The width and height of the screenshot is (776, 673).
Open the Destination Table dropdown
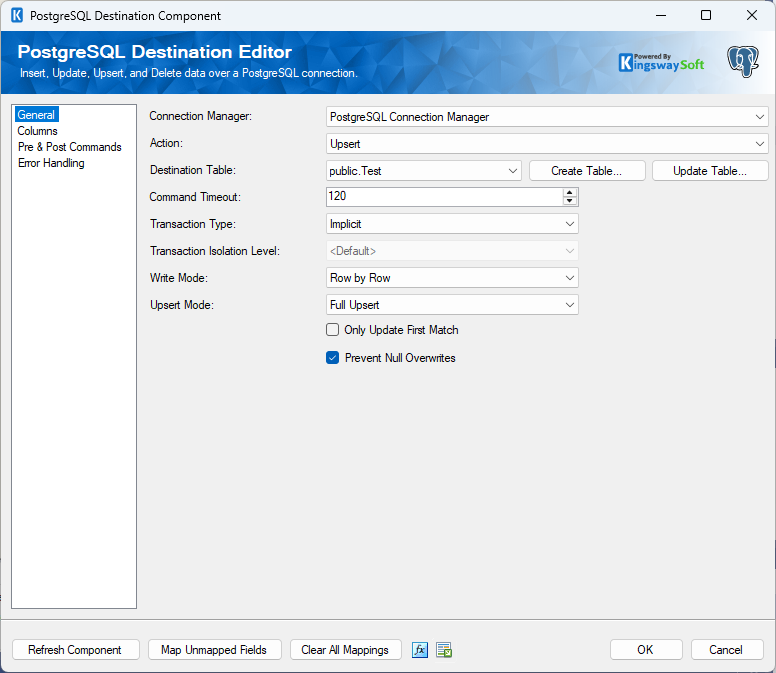pyautogui.click(x=424, y=171)
